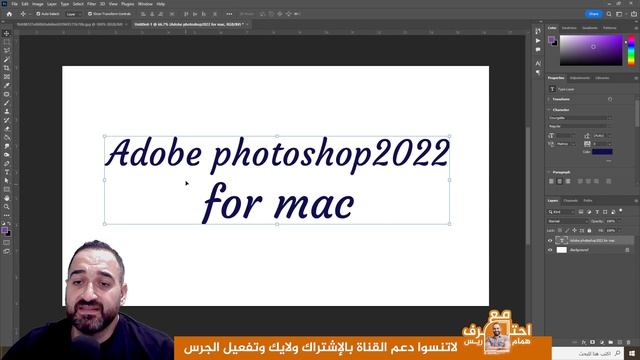Image resolution: width=640 pixels, height=360 pixels.
Task: Click the text Color swatch in Properties
Action: 602,152
